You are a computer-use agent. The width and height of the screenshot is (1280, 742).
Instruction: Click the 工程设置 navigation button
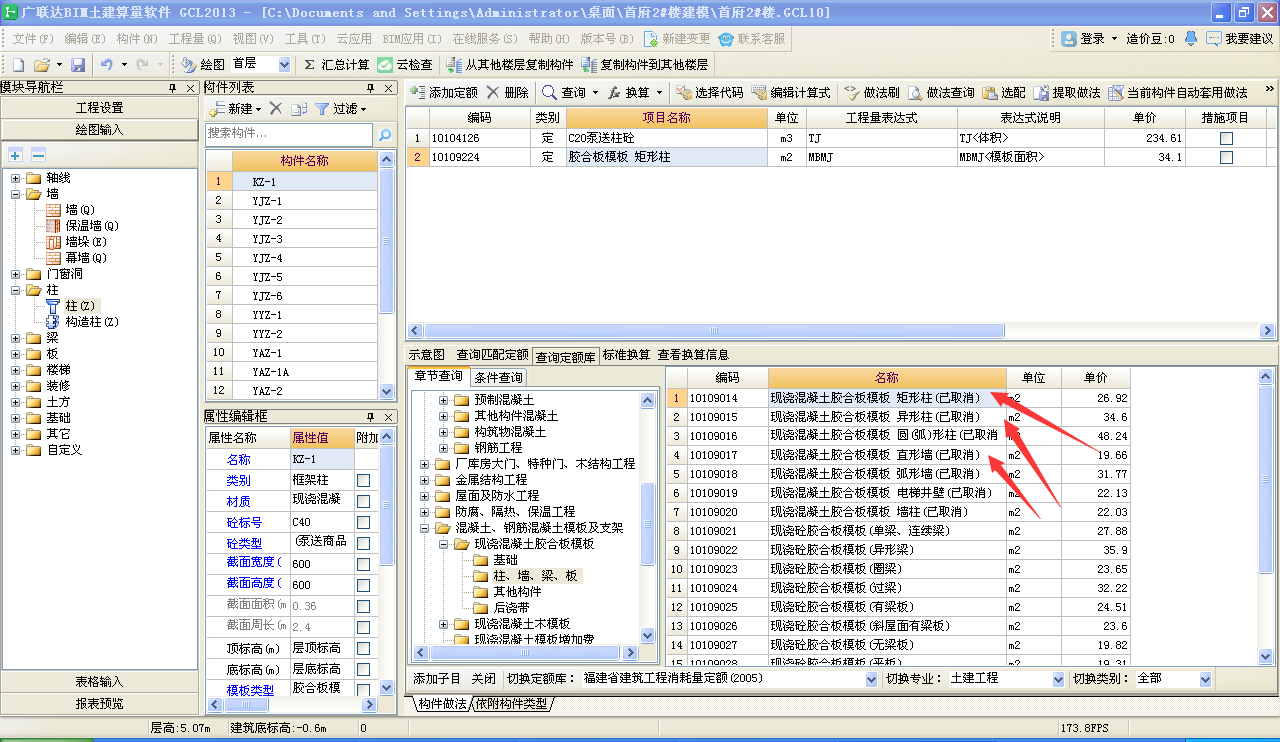click(100, 108)
